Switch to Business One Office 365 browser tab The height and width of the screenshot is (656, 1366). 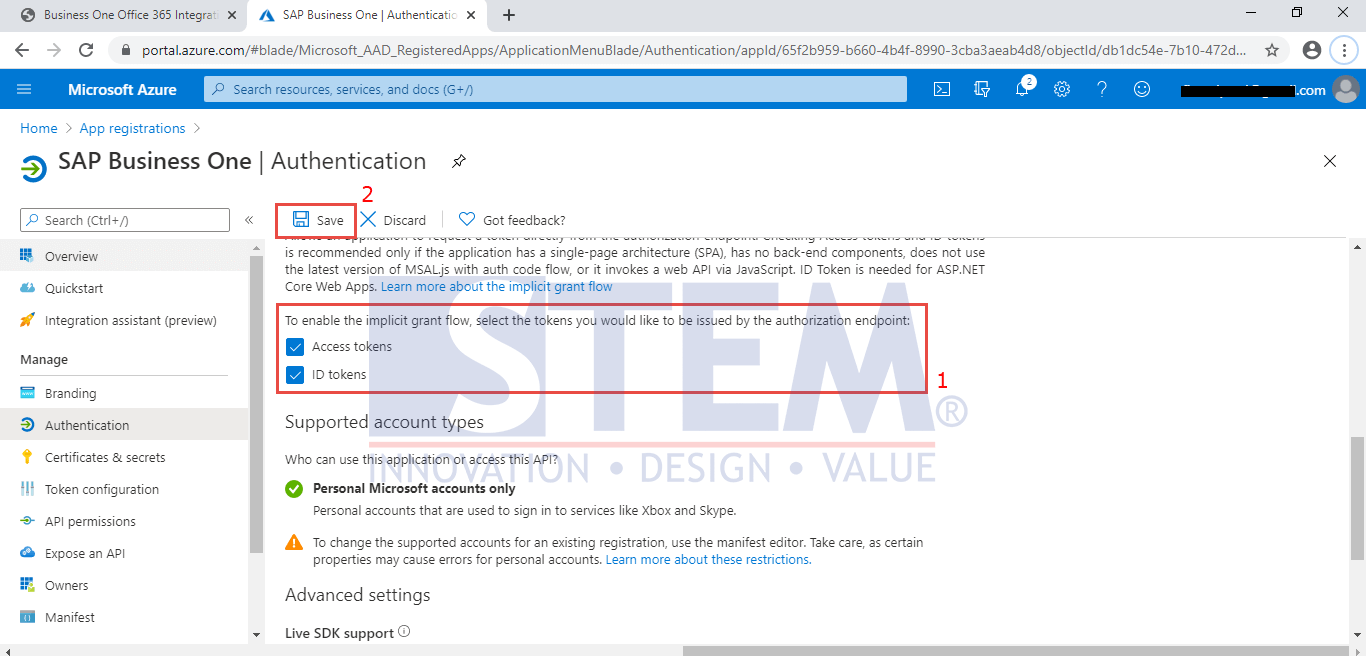(130, 15)
